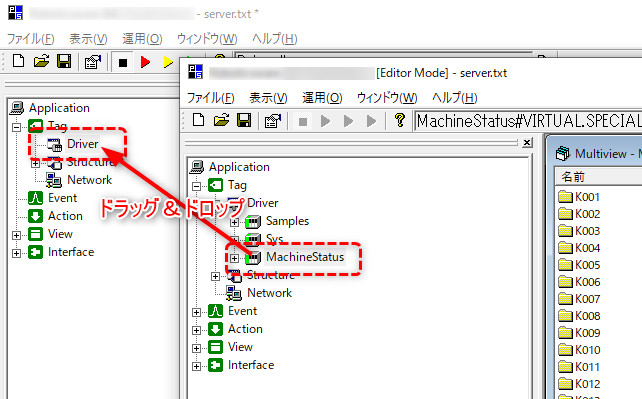
Task: Open ウィンドウ(W) menu in Editor Mode window
Action: 387,98
